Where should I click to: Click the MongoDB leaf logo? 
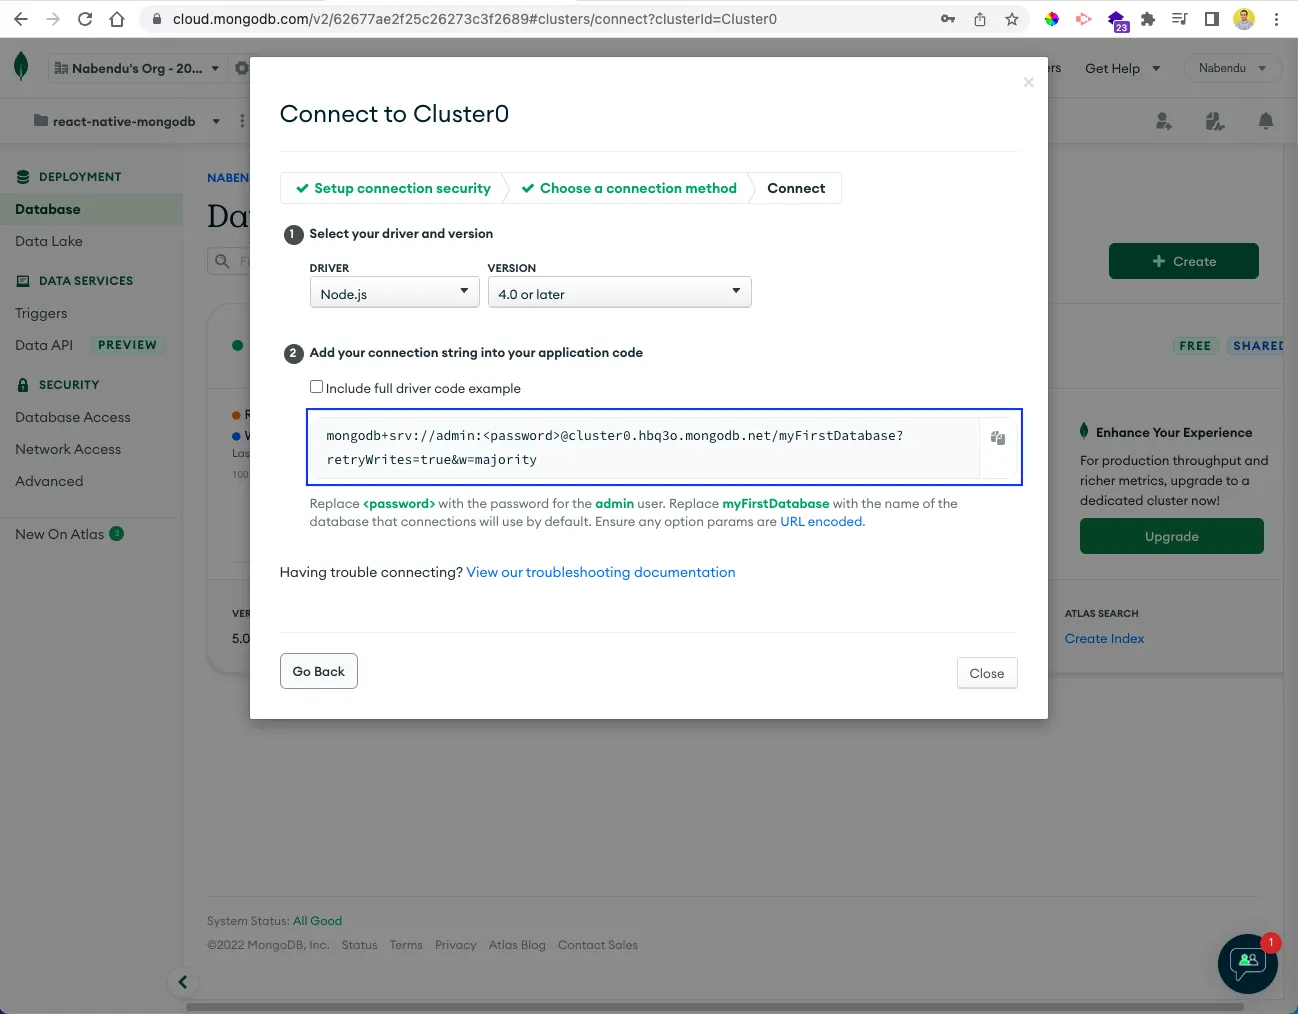pos(21,67)
